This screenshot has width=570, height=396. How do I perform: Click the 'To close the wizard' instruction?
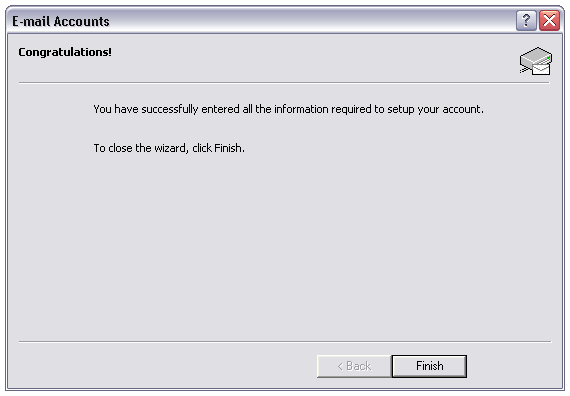(x=169, y=148)
